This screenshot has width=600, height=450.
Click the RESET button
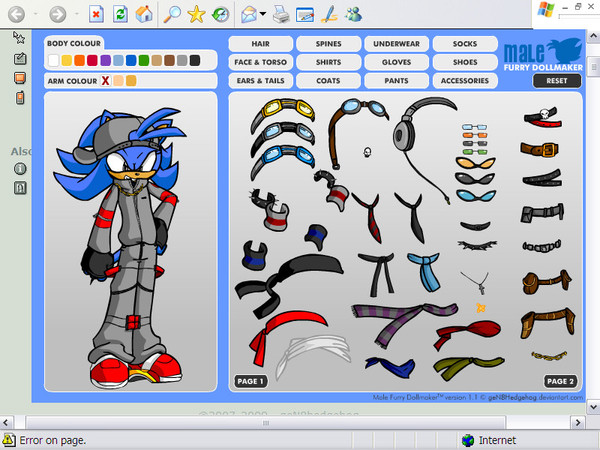click(x=557, y=81)
